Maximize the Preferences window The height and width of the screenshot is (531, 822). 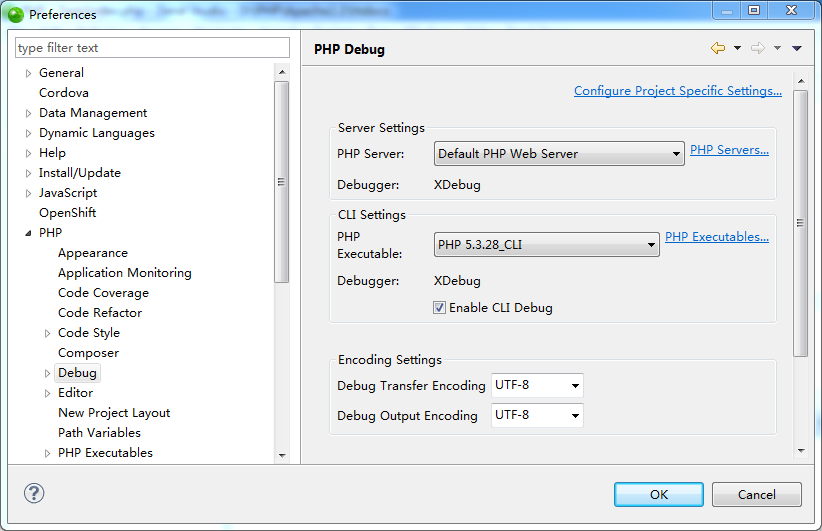point(754,10)
